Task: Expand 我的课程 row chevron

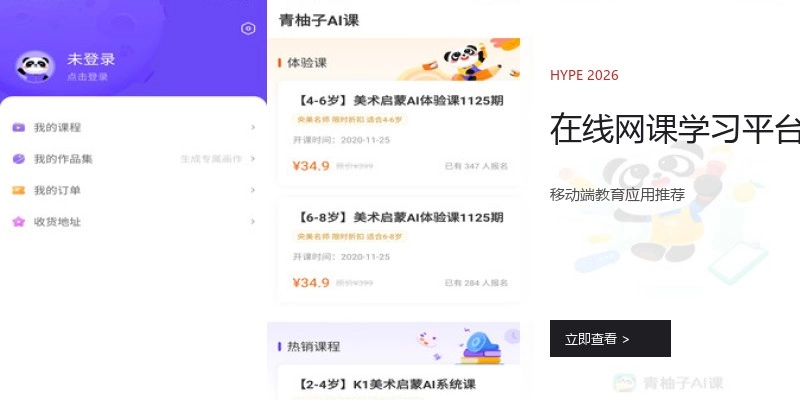Action: pyautogui.click(x=253, y=128)
